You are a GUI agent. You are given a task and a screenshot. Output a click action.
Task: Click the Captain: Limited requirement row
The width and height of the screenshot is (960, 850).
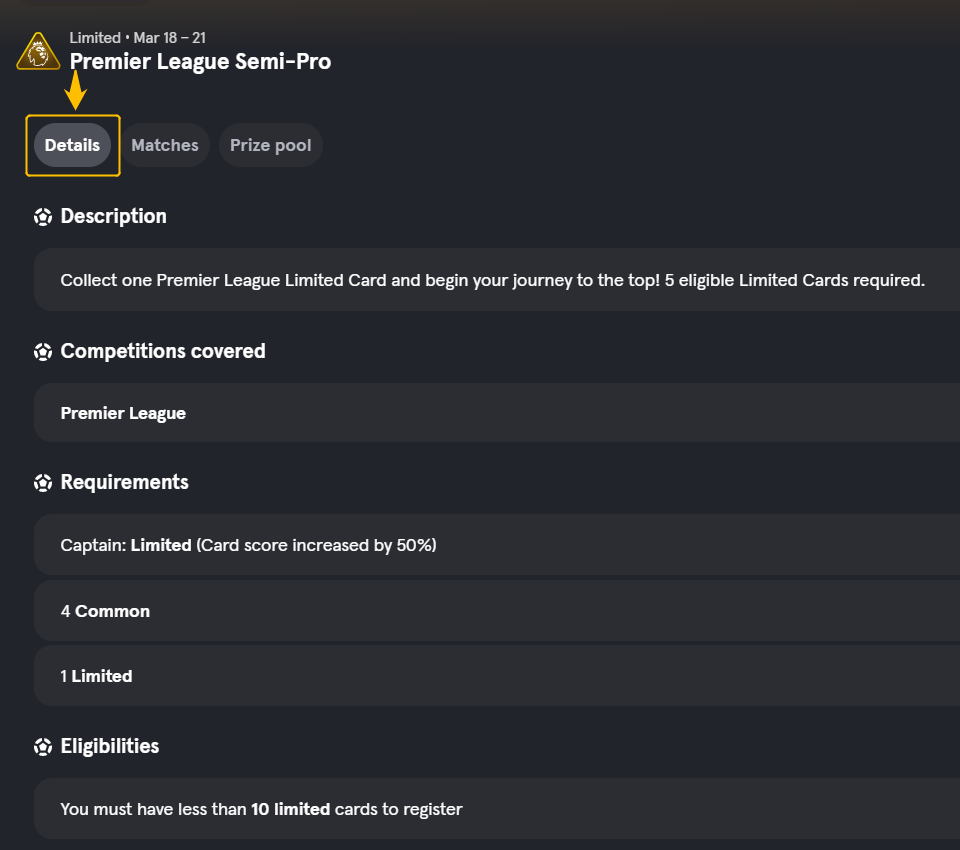(497, 544)
